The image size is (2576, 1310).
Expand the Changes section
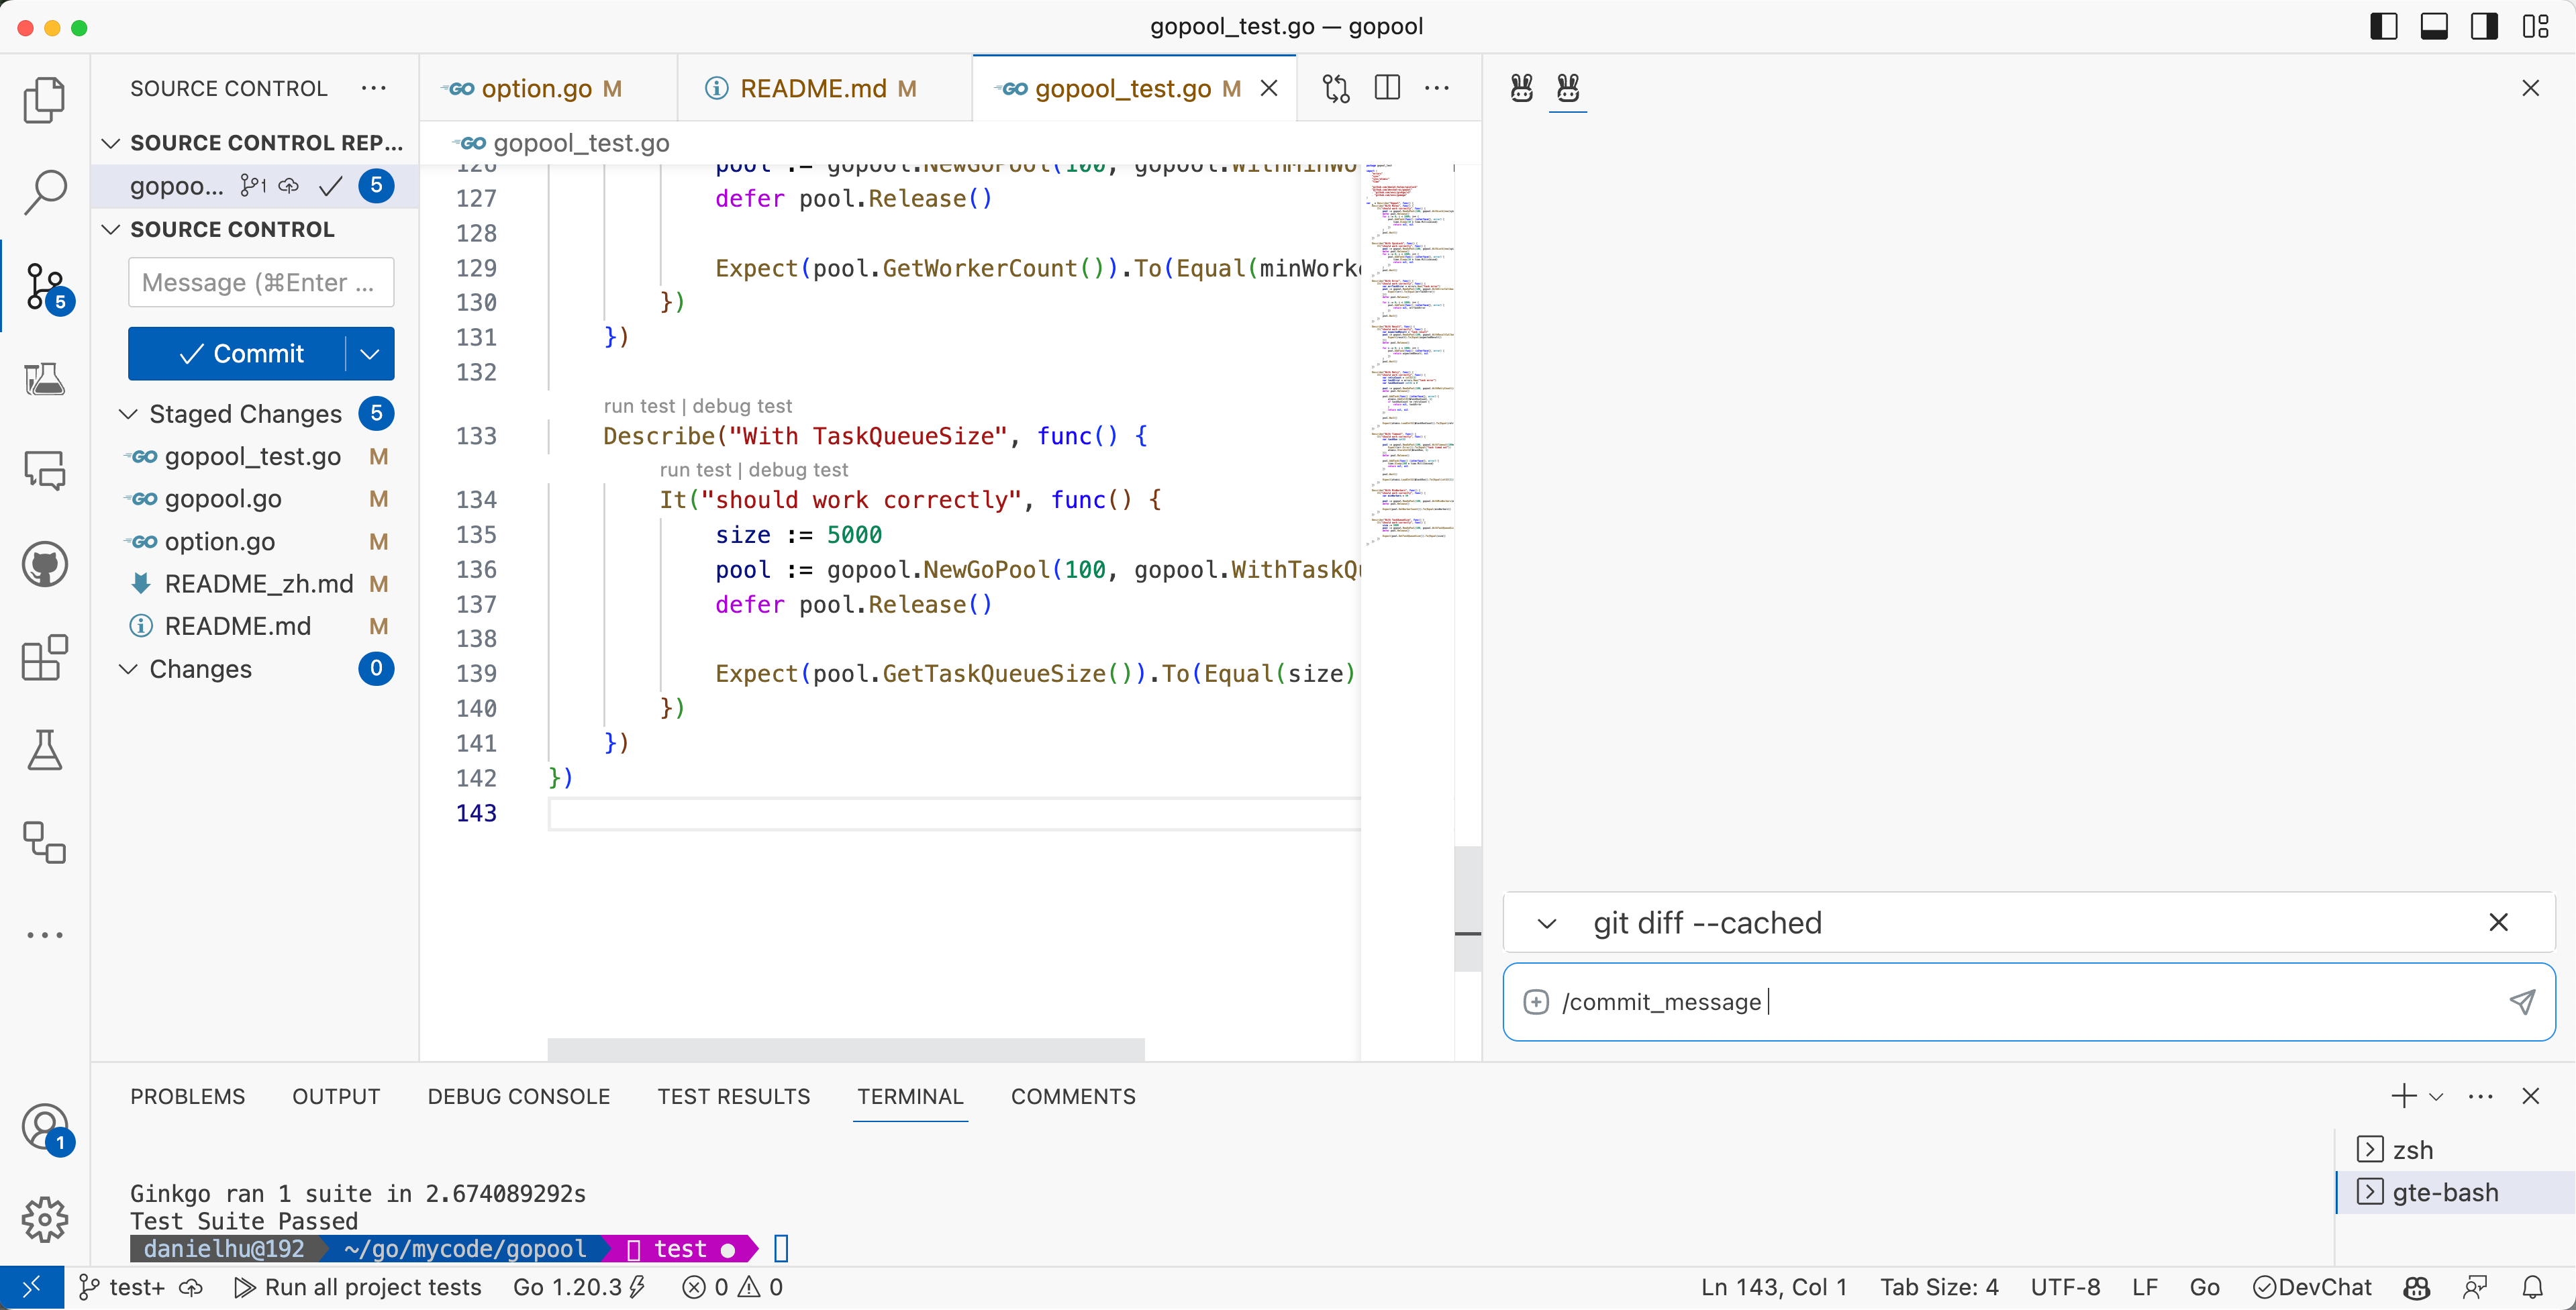[129, 669]
